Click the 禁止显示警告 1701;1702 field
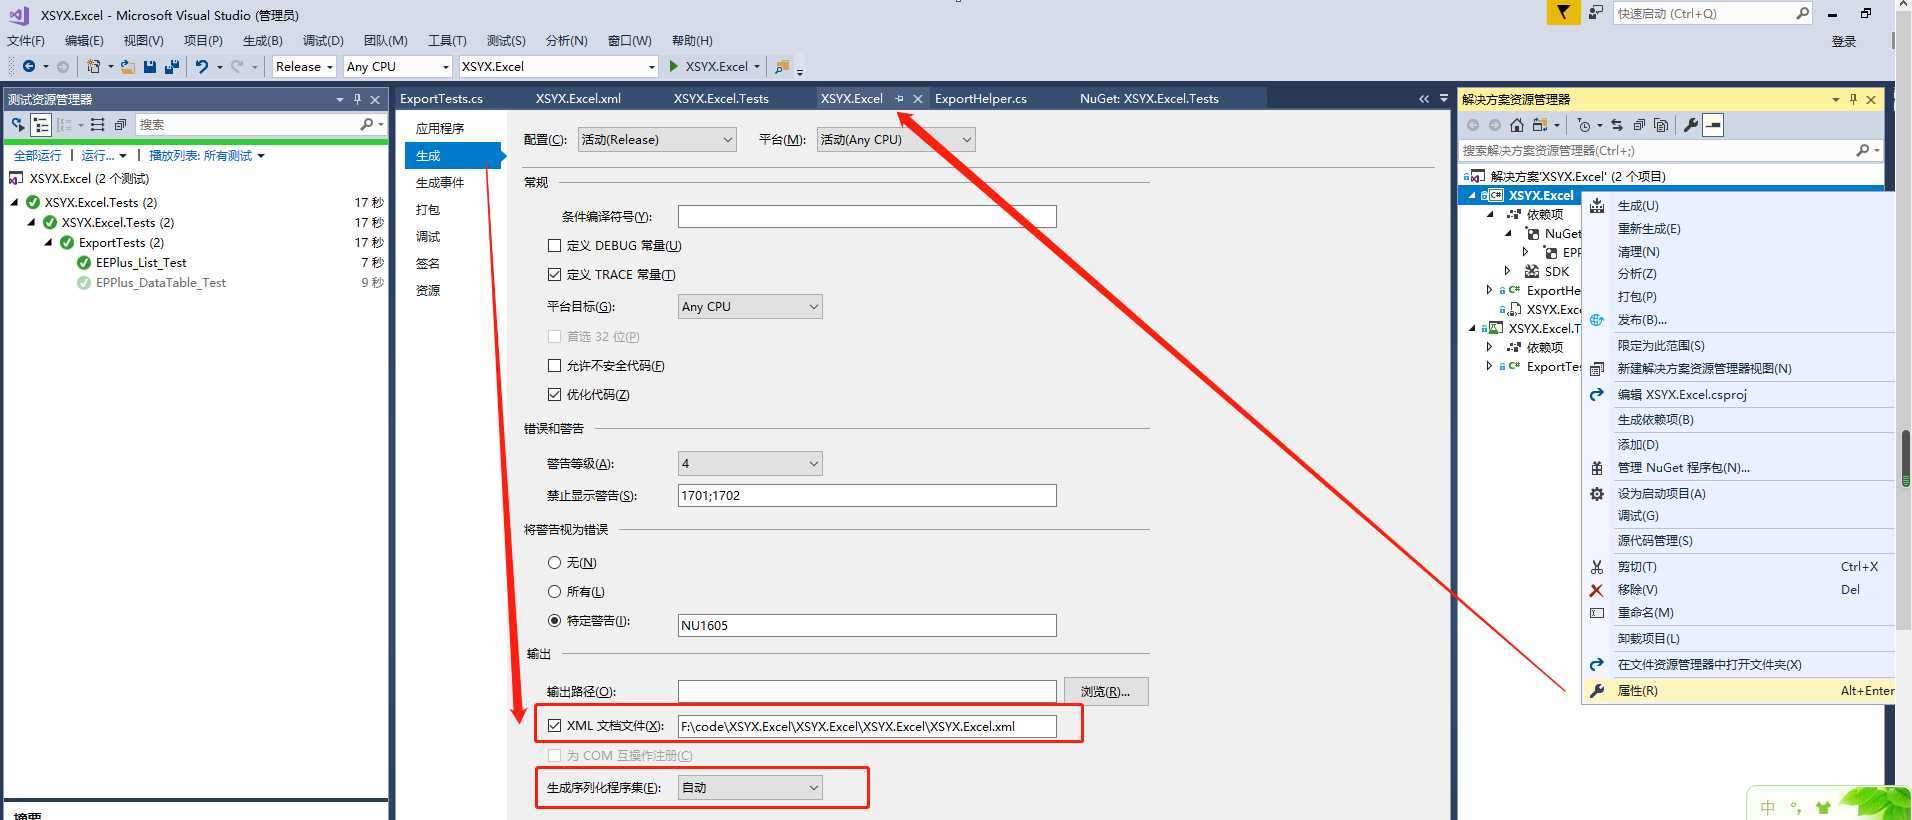Viewport: 1912px width, 820px height. [x=867, y=495]
